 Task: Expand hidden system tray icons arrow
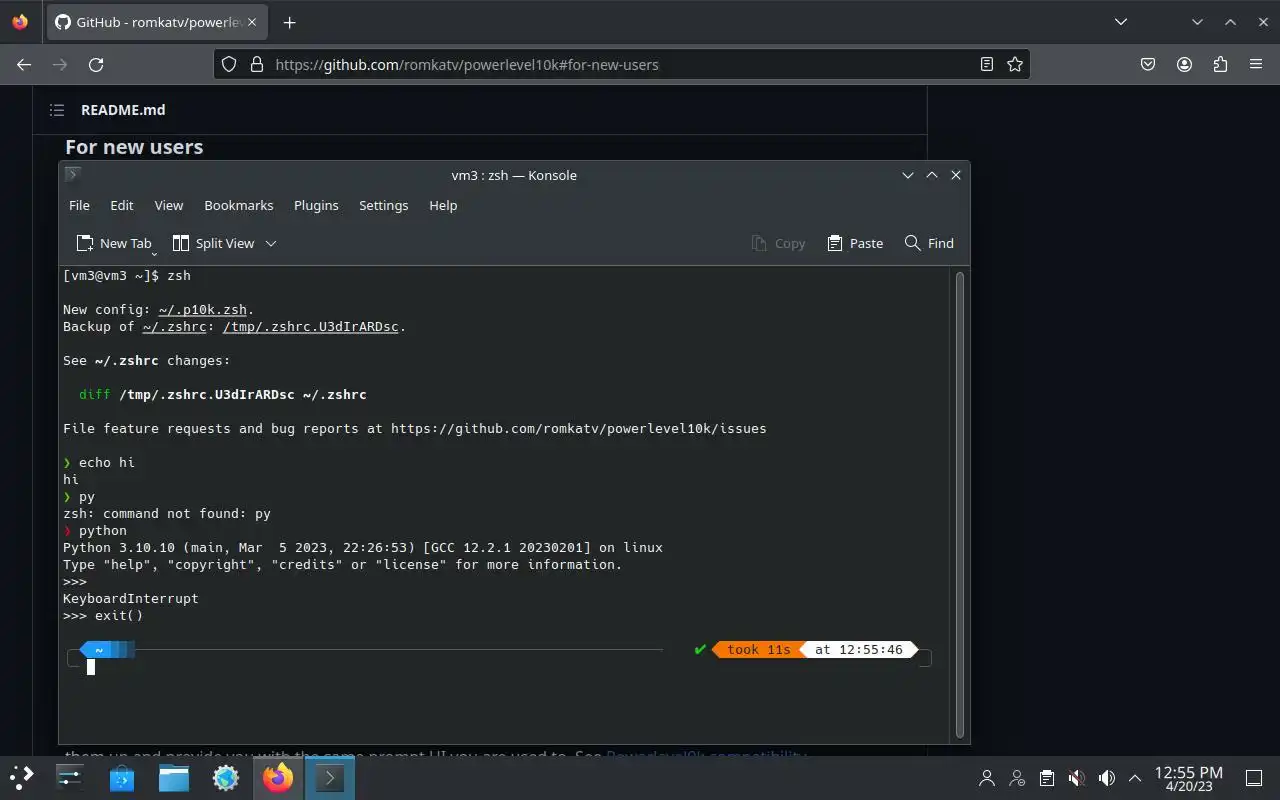1135,778
